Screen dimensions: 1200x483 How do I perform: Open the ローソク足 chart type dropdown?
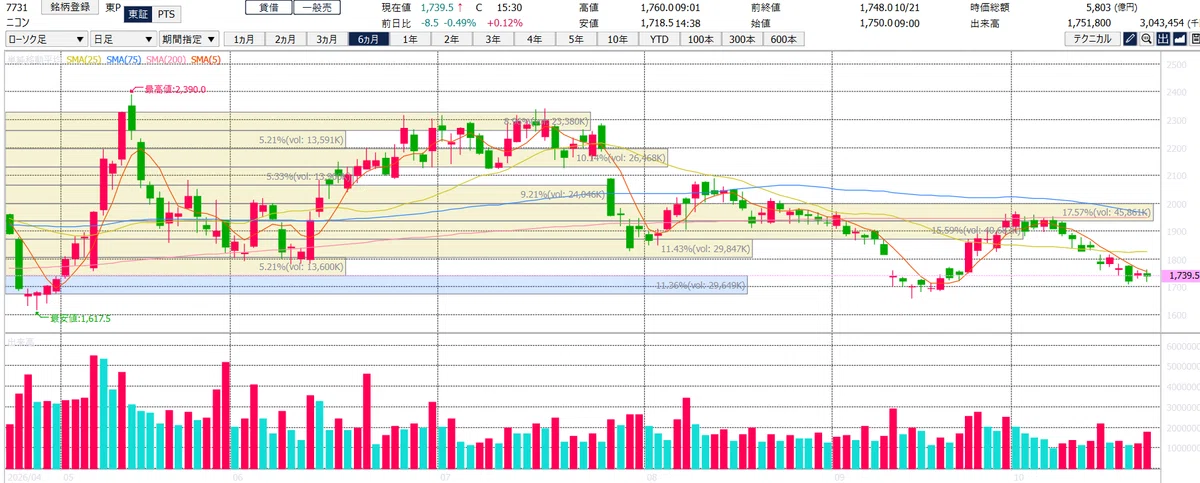tap(45, 40)
